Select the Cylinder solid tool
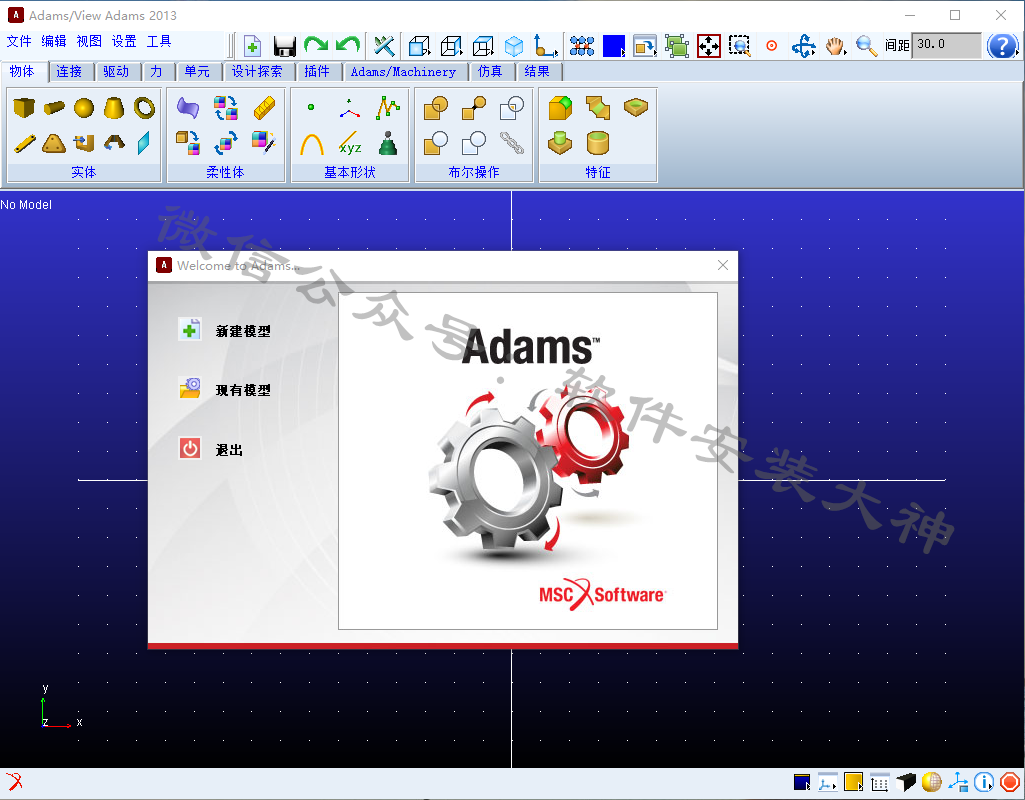 tap(54, 107)
